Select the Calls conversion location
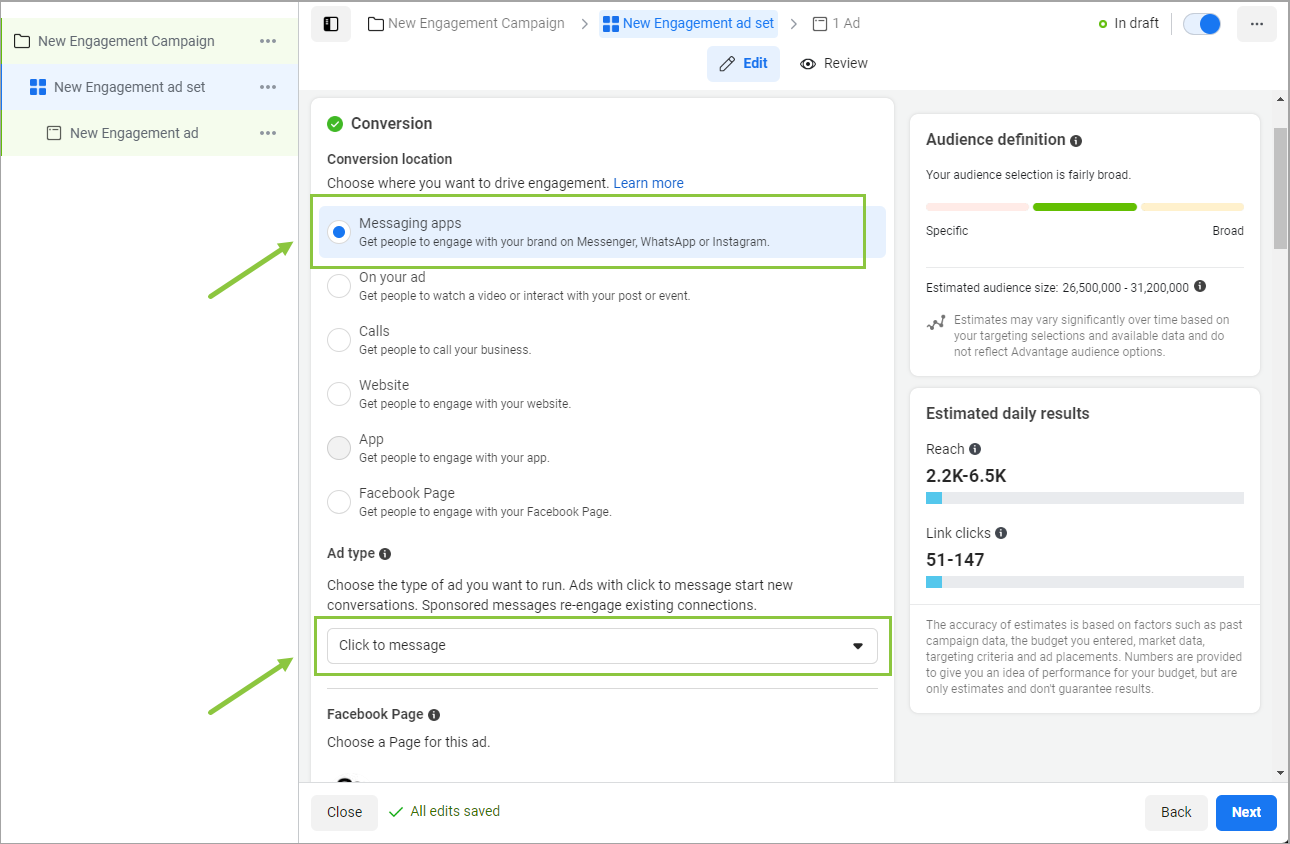The height and width of the screenshot is (844, 1290). (339, 340)
